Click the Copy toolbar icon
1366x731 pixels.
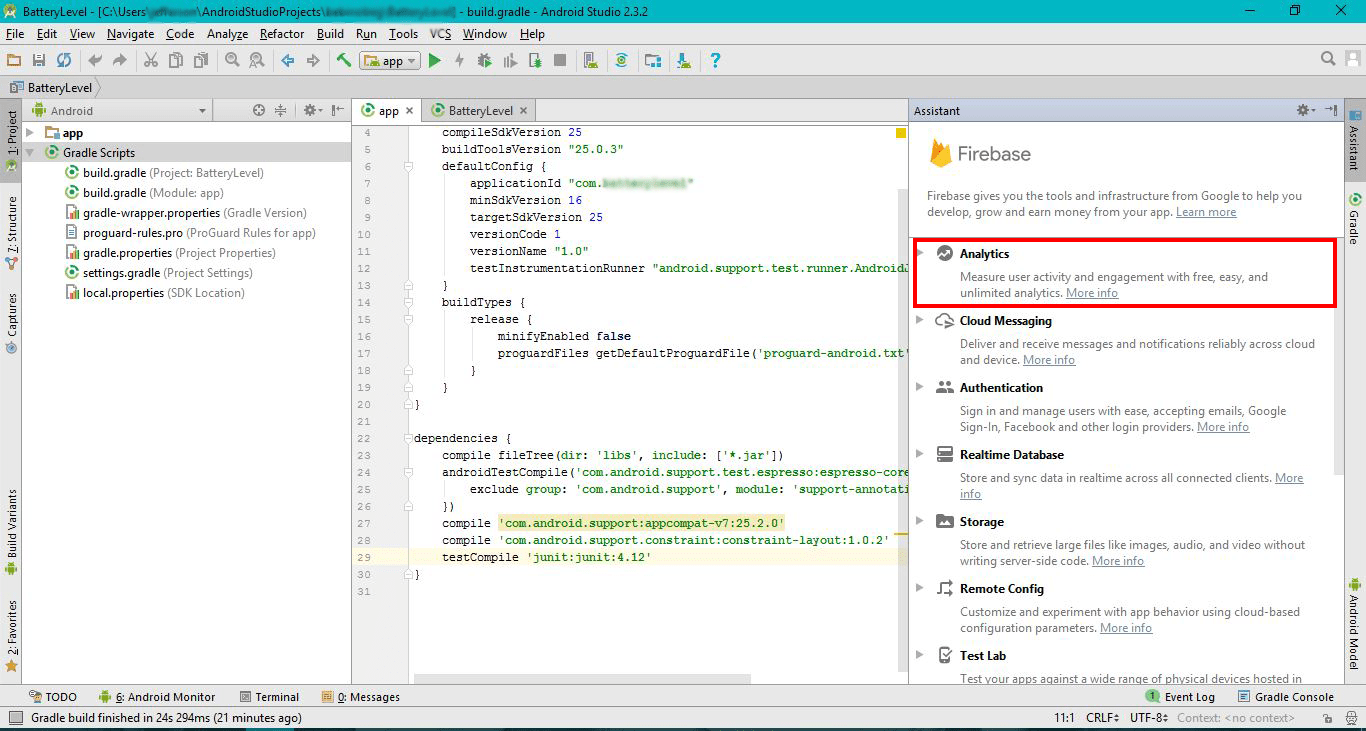[176, 61]
